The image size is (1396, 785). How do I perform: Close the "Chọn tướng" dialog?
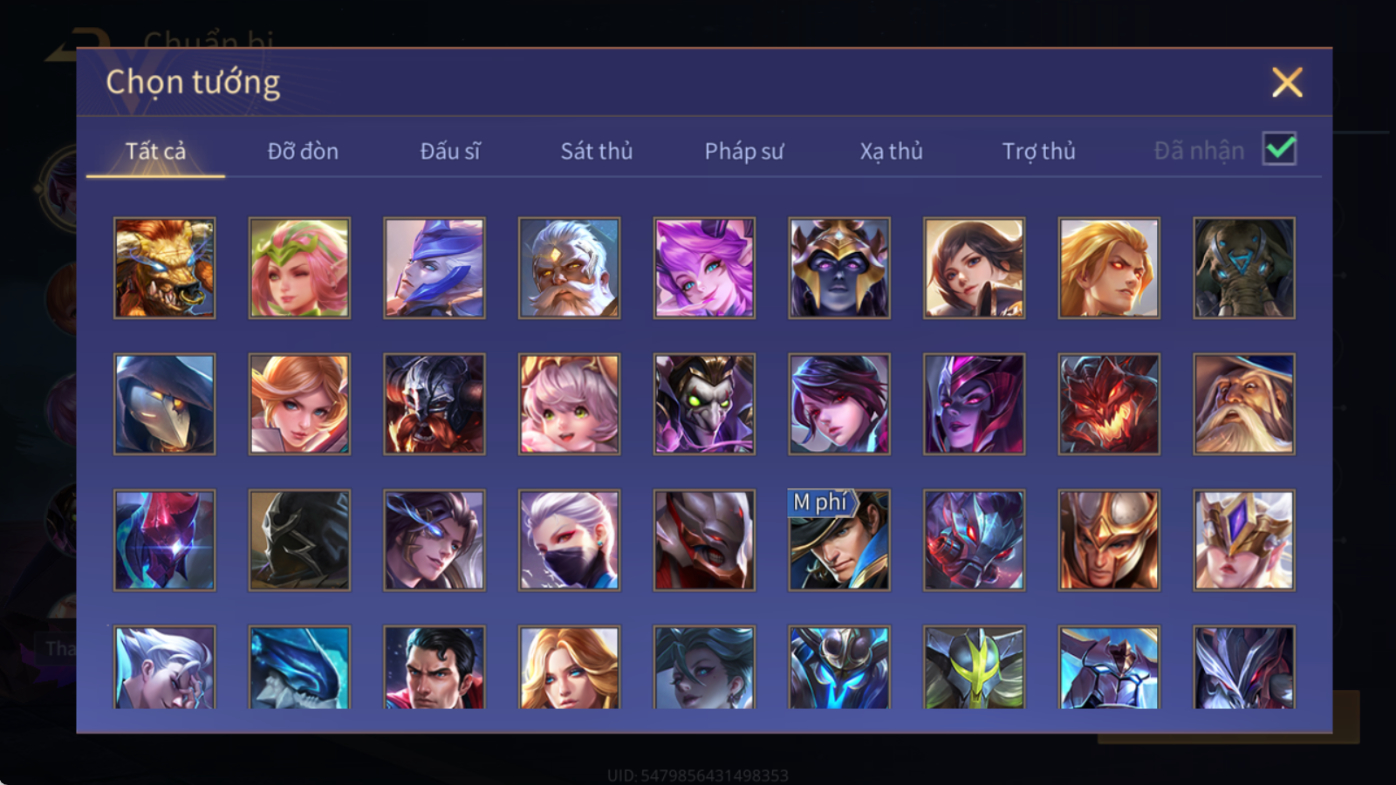click(x=1287, y=82)
